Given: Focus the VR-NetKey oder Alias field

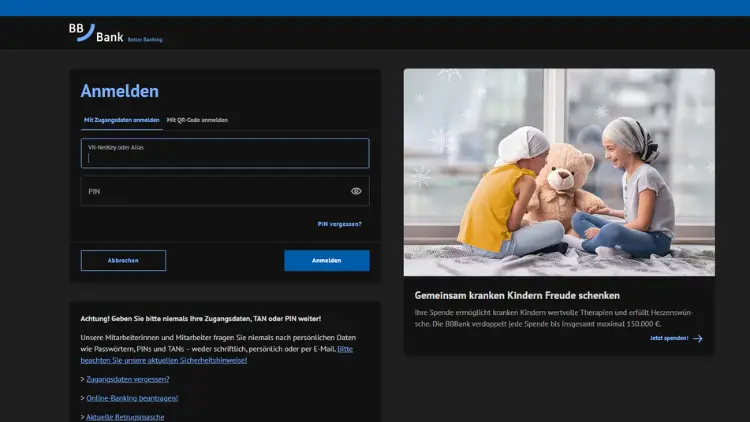Looking at the screenshot, I should (x=225, y=153).
